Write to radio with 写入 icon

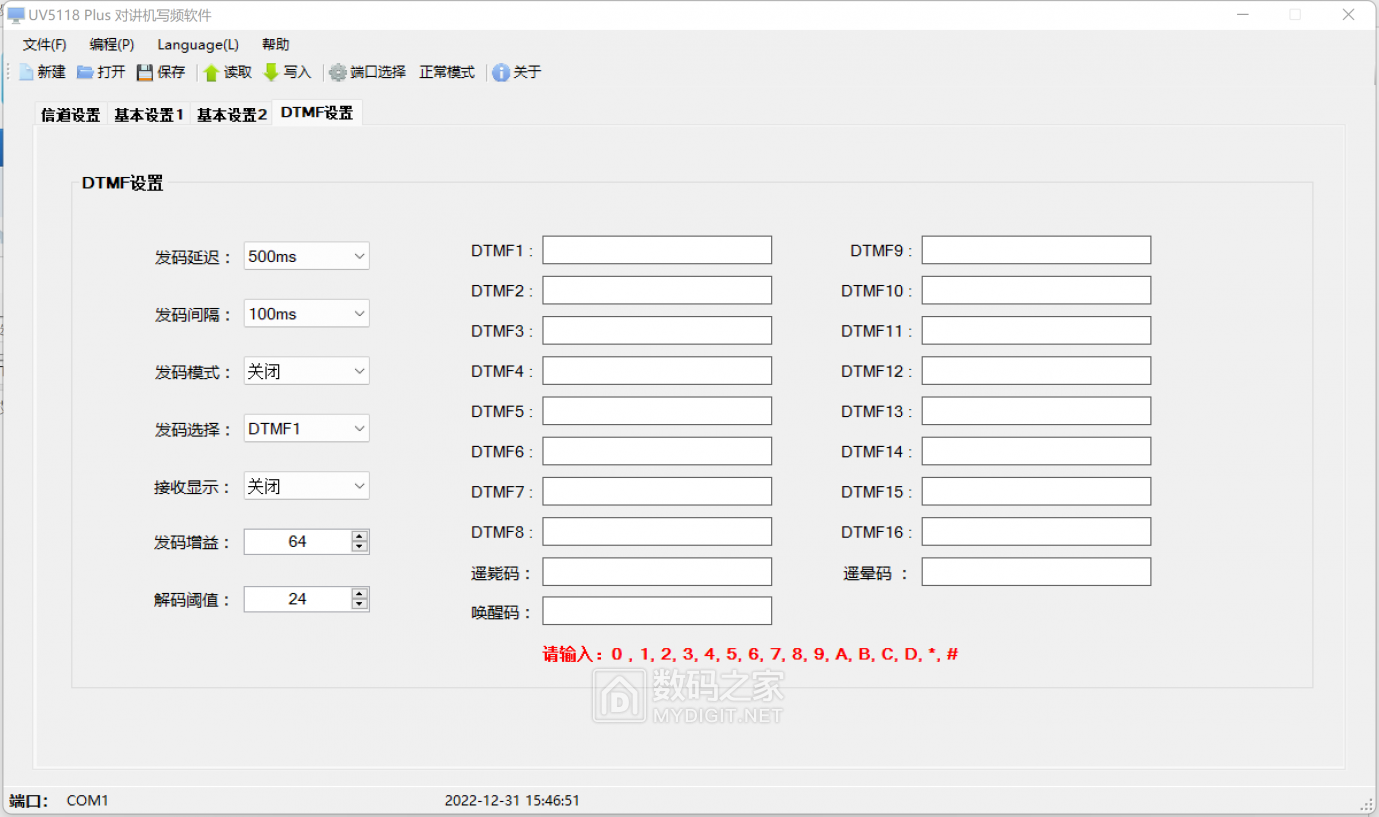[x=271, y=72]
